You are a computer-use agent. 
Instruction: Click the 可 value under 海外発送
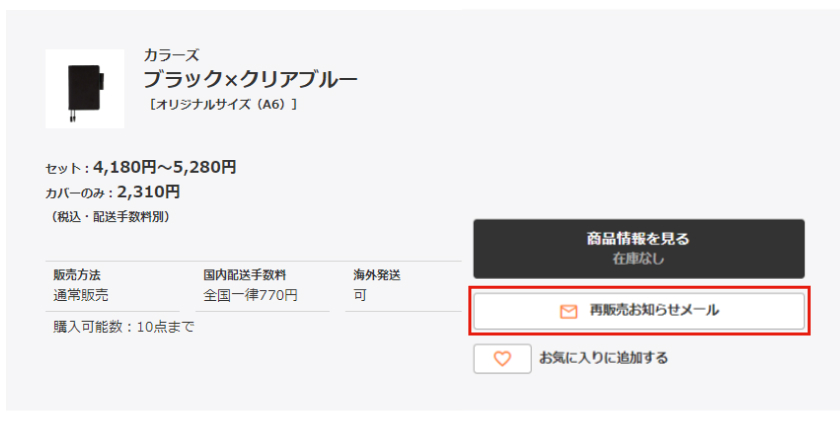pos(360,295)
